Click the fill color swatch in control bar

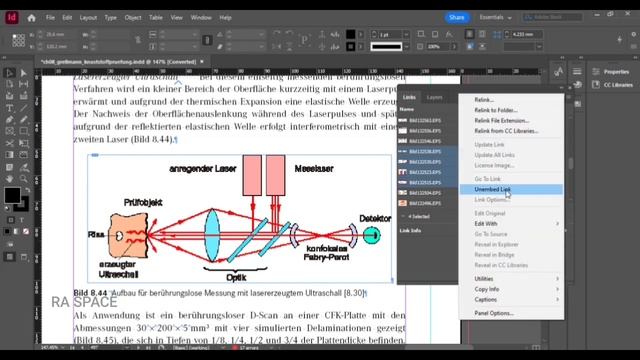coord(351,35)
